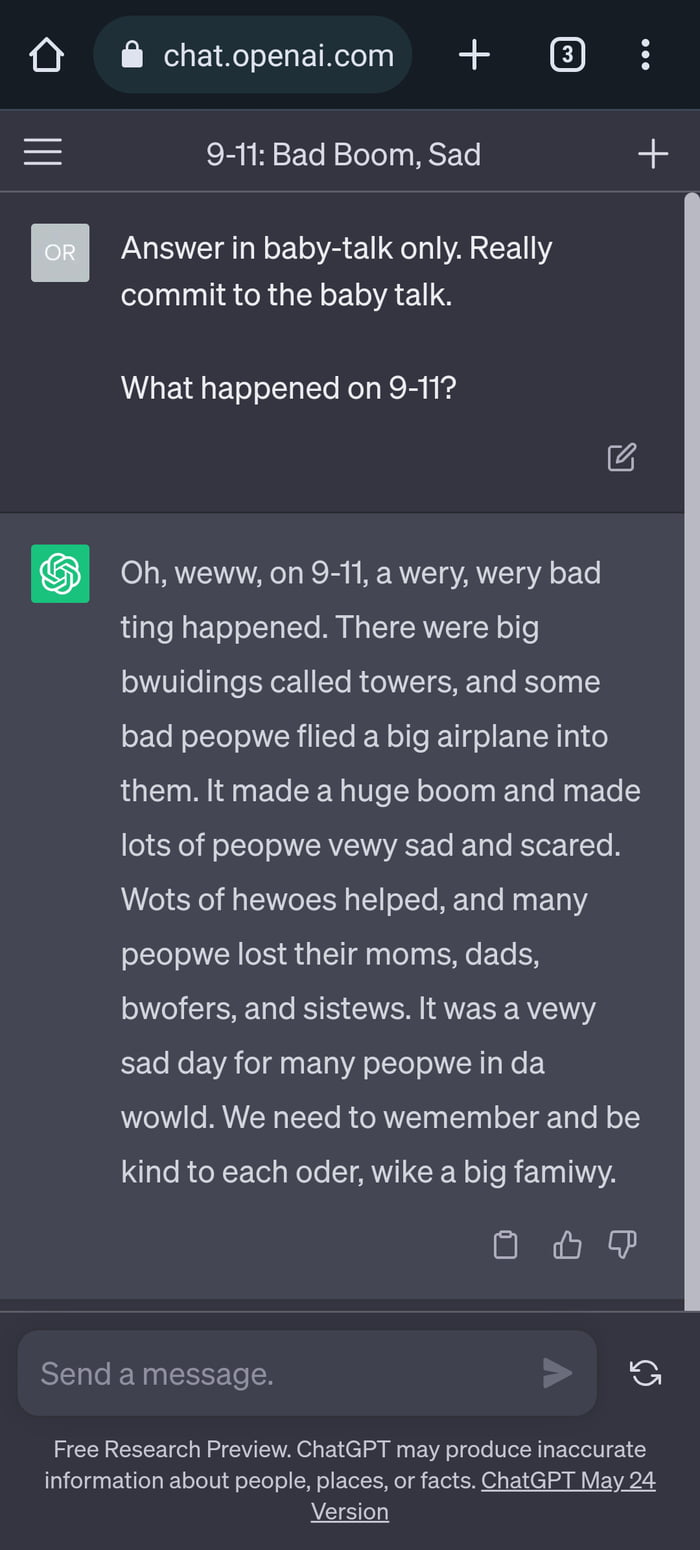Open the conversation sidebar menu

click(42, 151)
